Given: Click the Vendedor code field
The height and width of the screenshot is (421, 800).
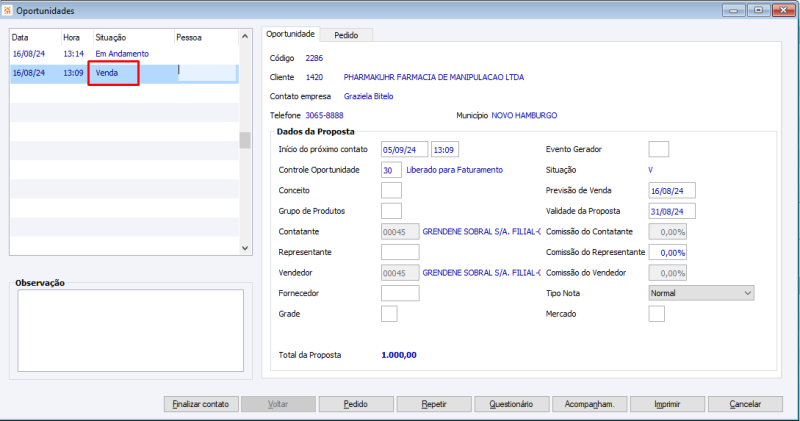Looking at the screenshot, I should pos(400,273).
